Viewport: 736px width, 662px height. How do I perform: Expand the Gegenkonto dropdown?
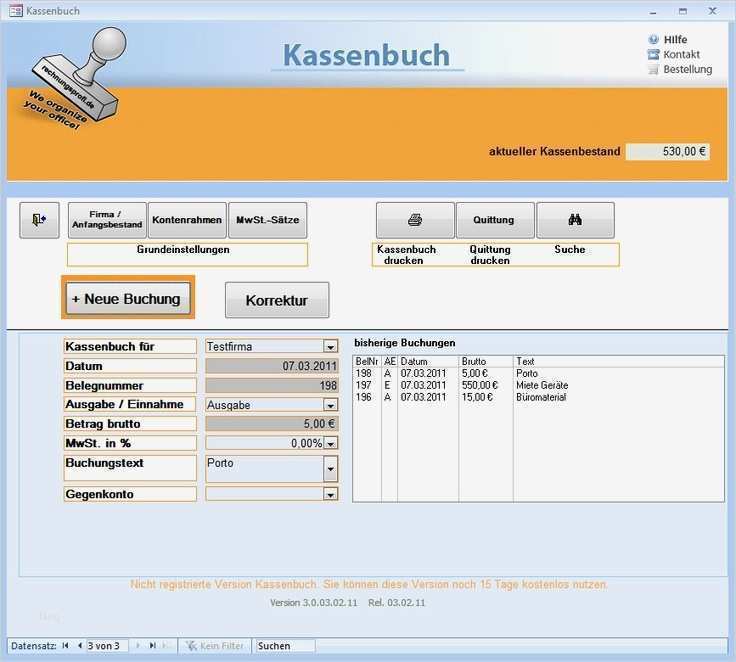pyautogui.click(x=330, y=494)
